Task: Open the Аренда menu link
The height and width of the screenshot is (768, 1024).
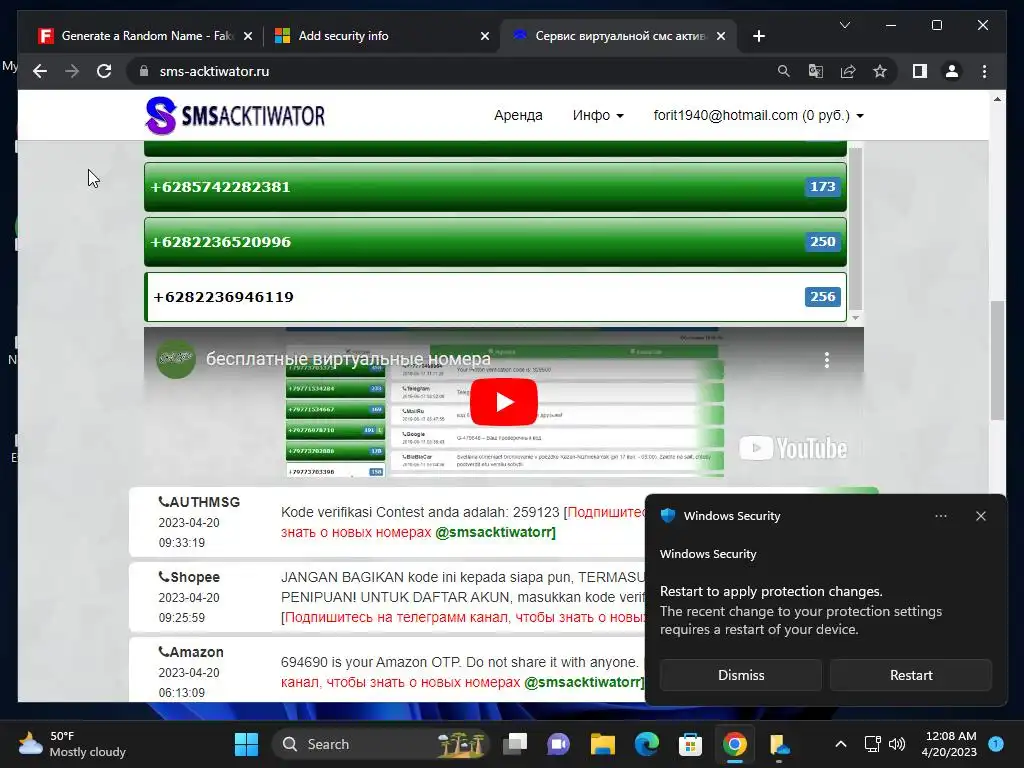Action: point(518,115)
